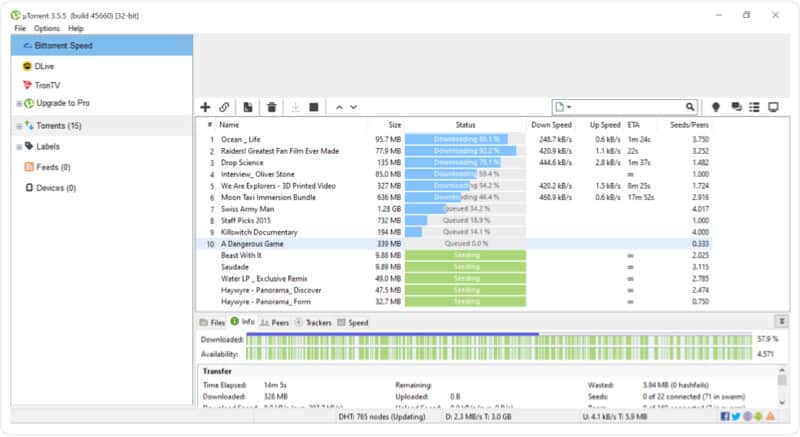Image resolution: width=800 pixels, height=437 pixels.
Task: Click the Create New Torrent document icon
Action: point(248,107)
